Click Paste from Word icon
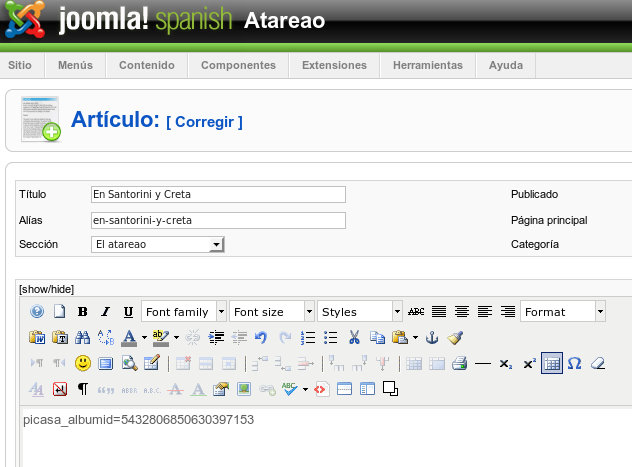 click(x=37, y=337)
